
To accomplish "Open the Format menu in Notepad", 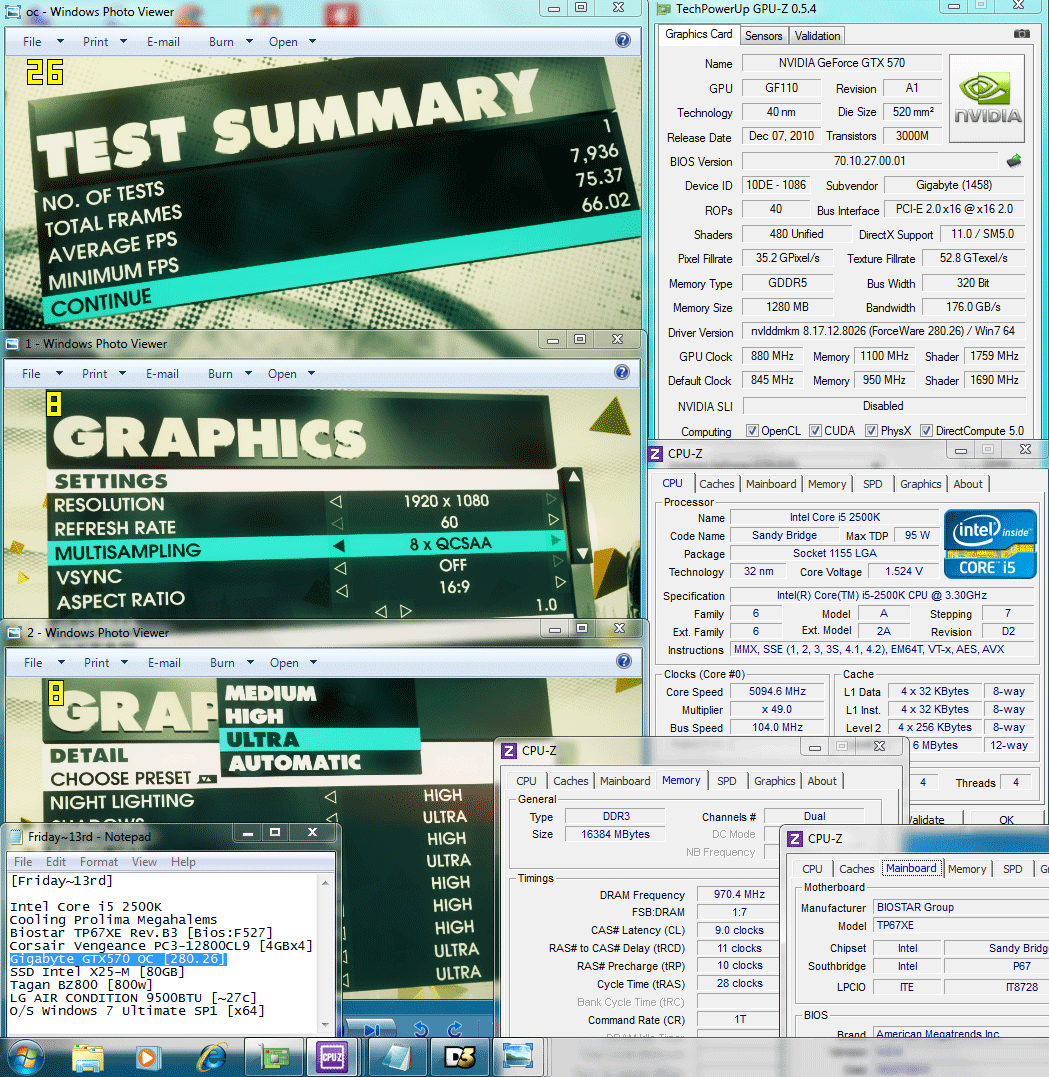I will (98, 861).
